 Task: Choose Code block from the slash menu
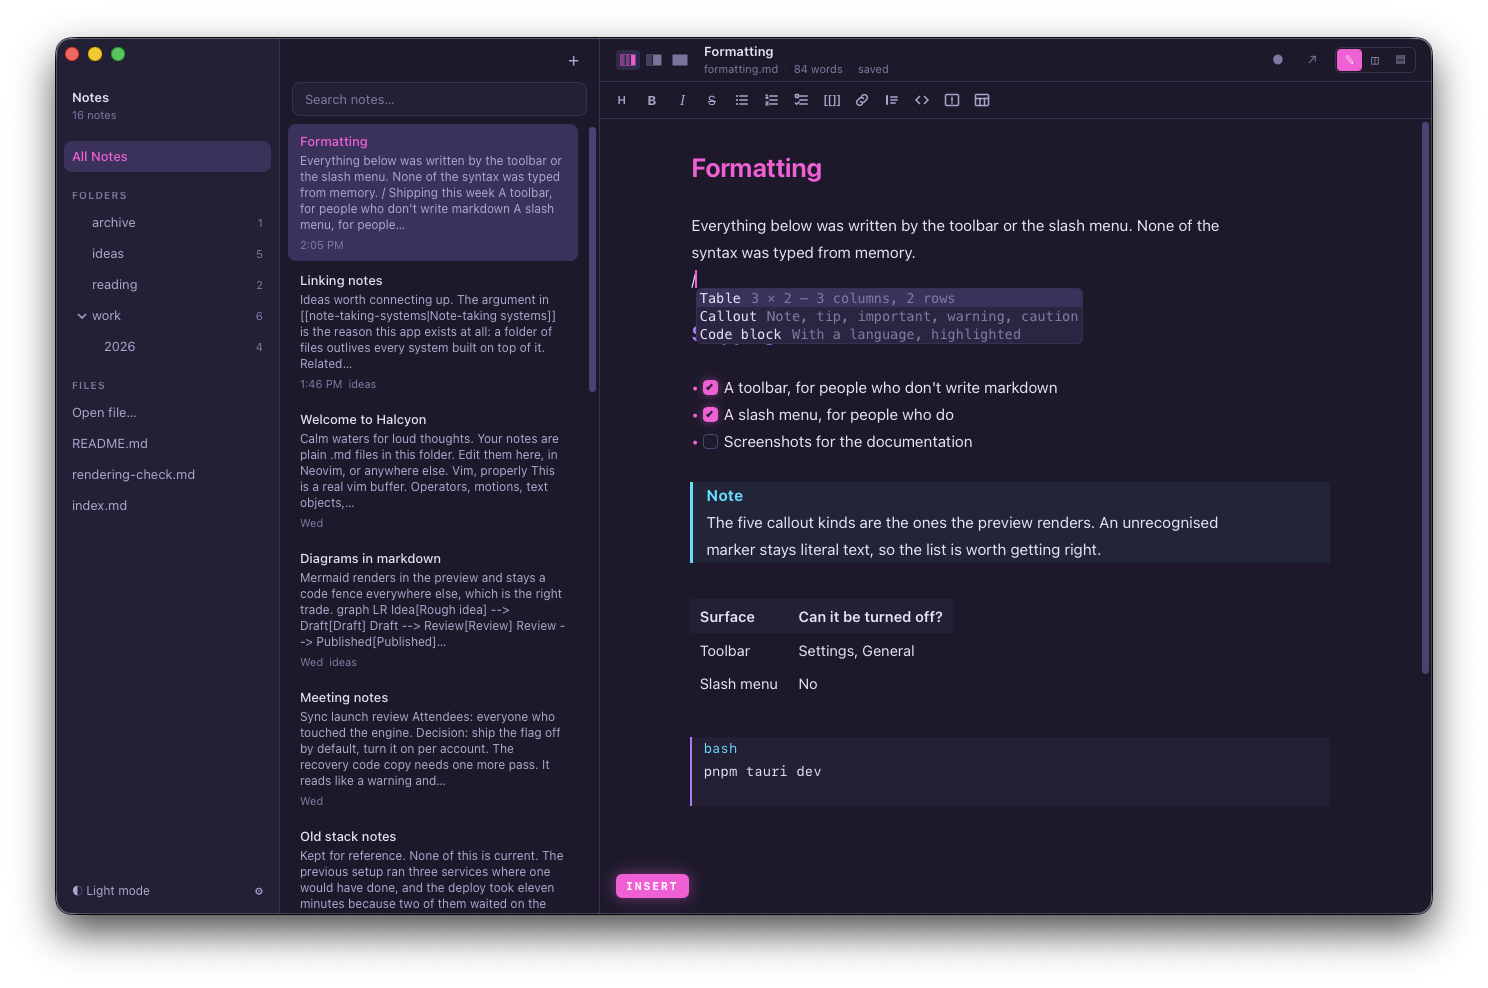coord(889,334)
